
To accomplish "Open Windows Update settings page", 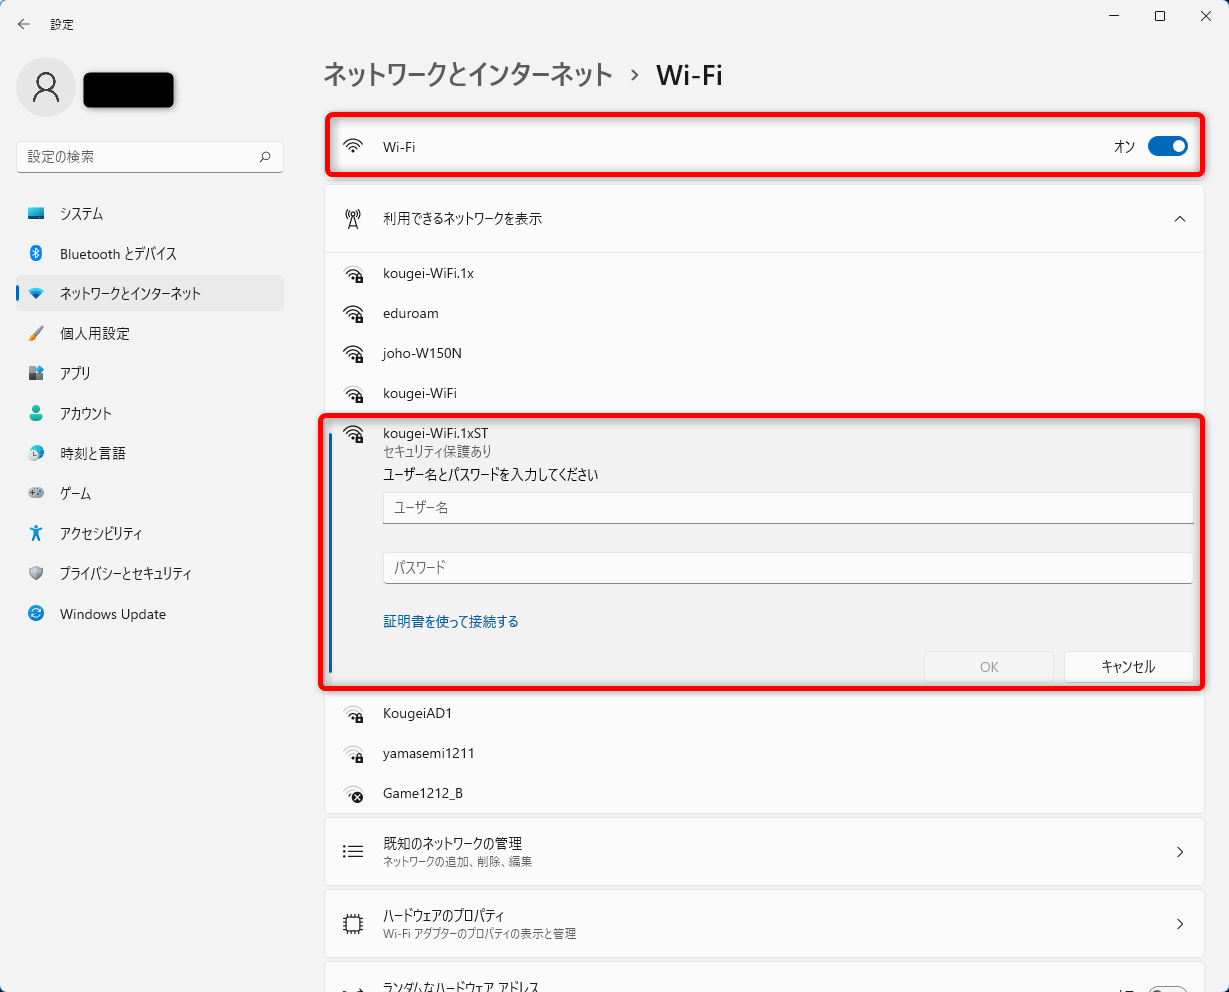I will (150, 614).
